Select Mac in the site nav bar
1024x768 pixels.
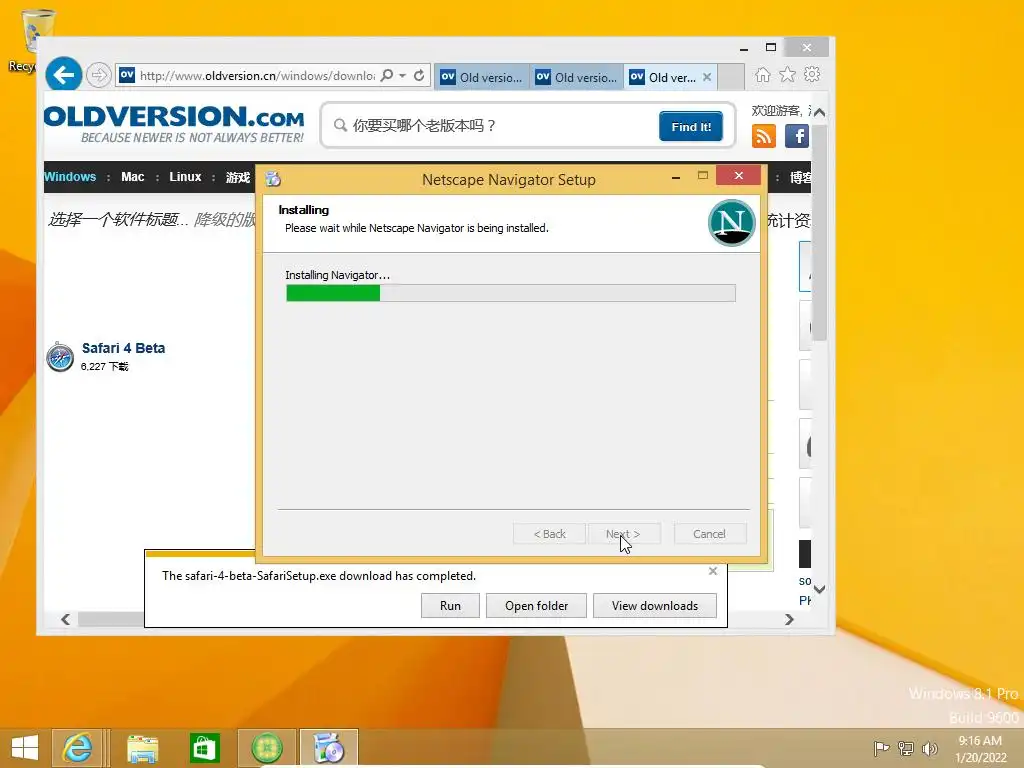133,176
